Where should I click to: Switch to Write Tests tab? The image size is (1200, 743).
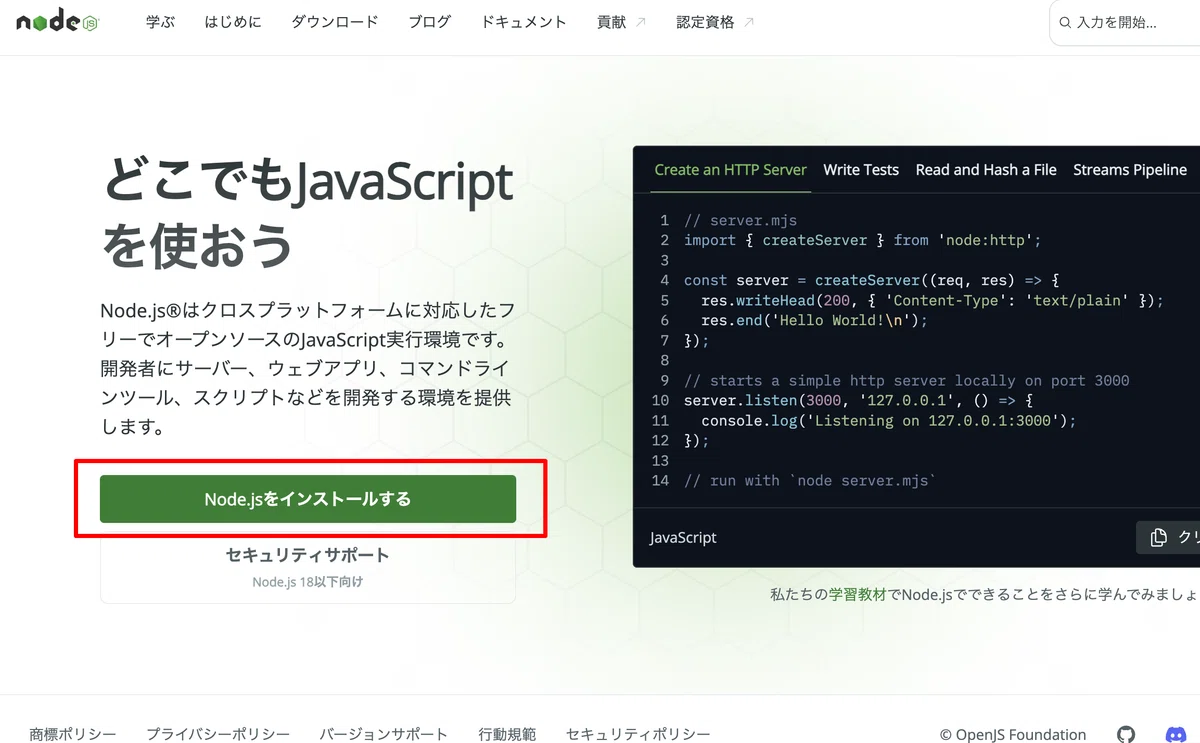[x=861, y=170]
